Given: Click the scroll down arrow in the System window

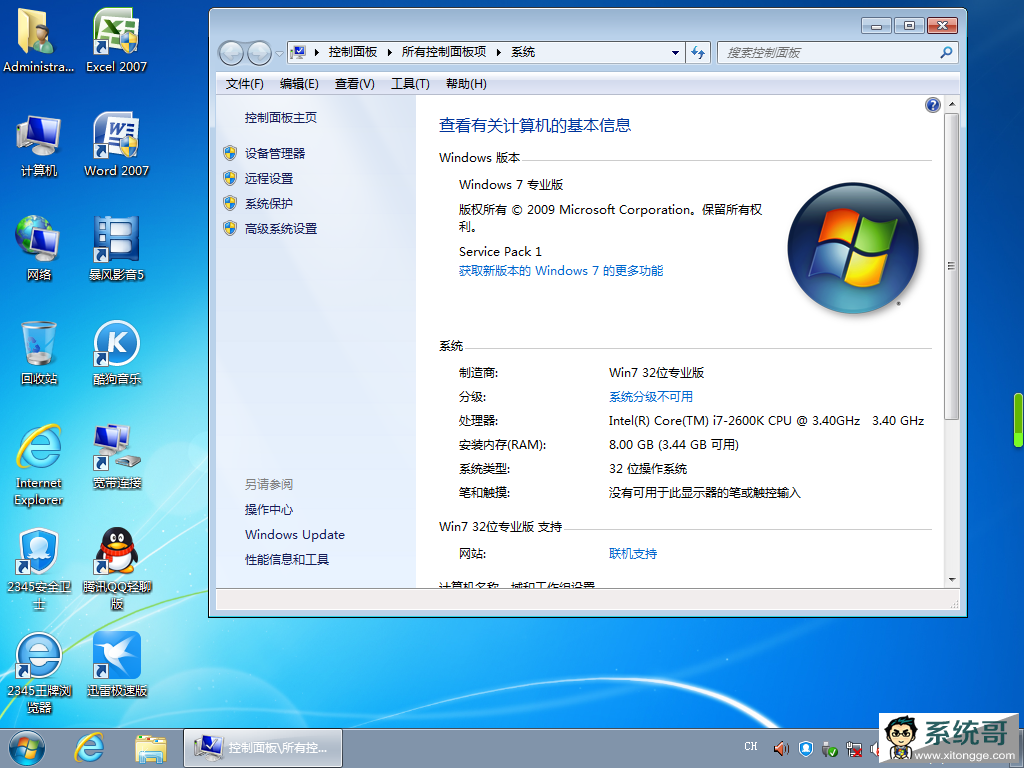Looking at the screenshot, I should (x=952, y=580).
